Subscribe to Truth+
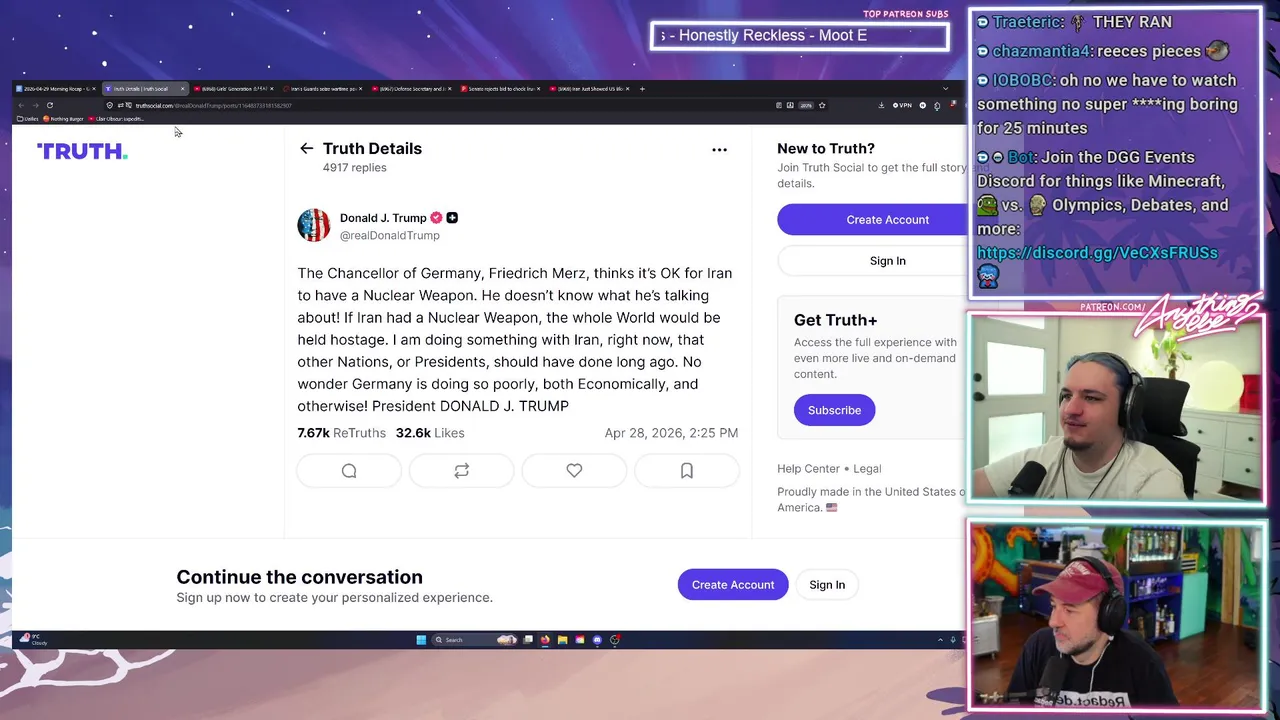 (x=834, y=410)
